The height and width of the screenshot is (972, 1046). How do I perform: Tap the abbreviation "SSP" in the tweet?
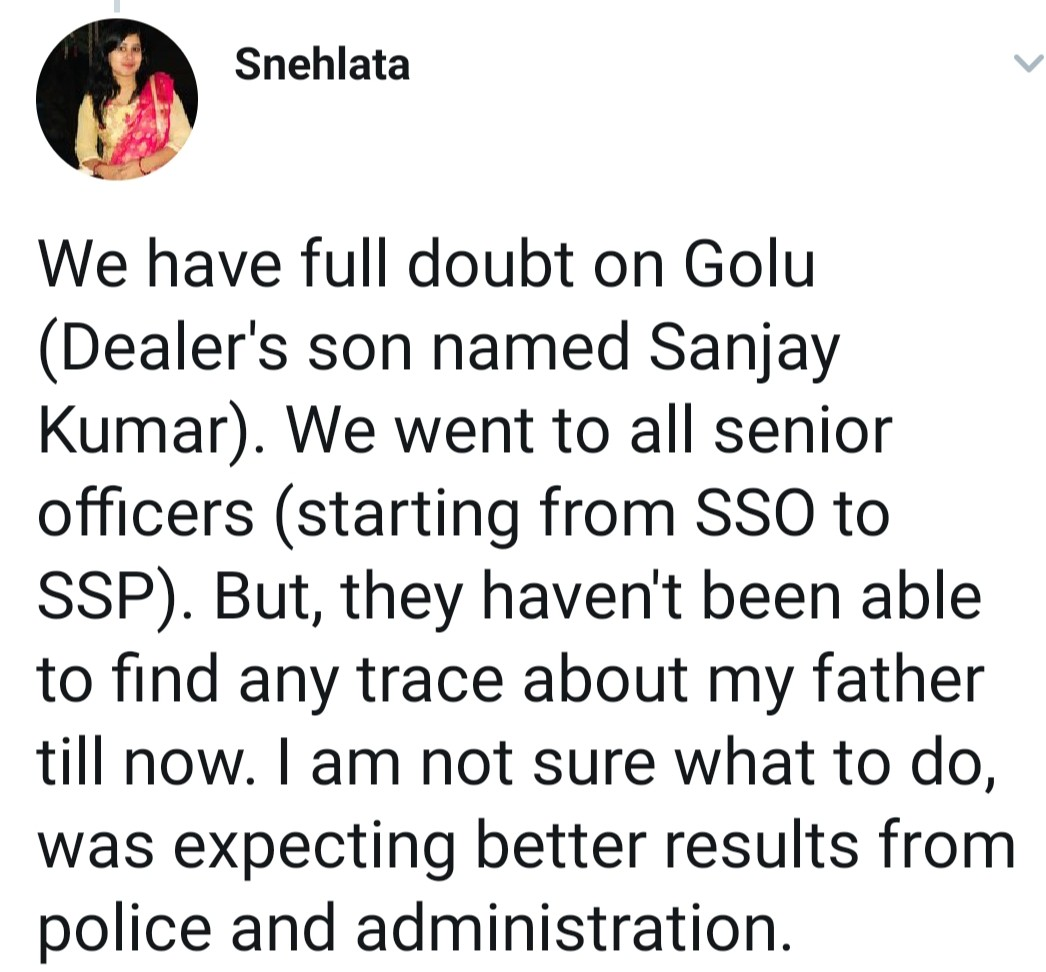[x=97, y=596]
